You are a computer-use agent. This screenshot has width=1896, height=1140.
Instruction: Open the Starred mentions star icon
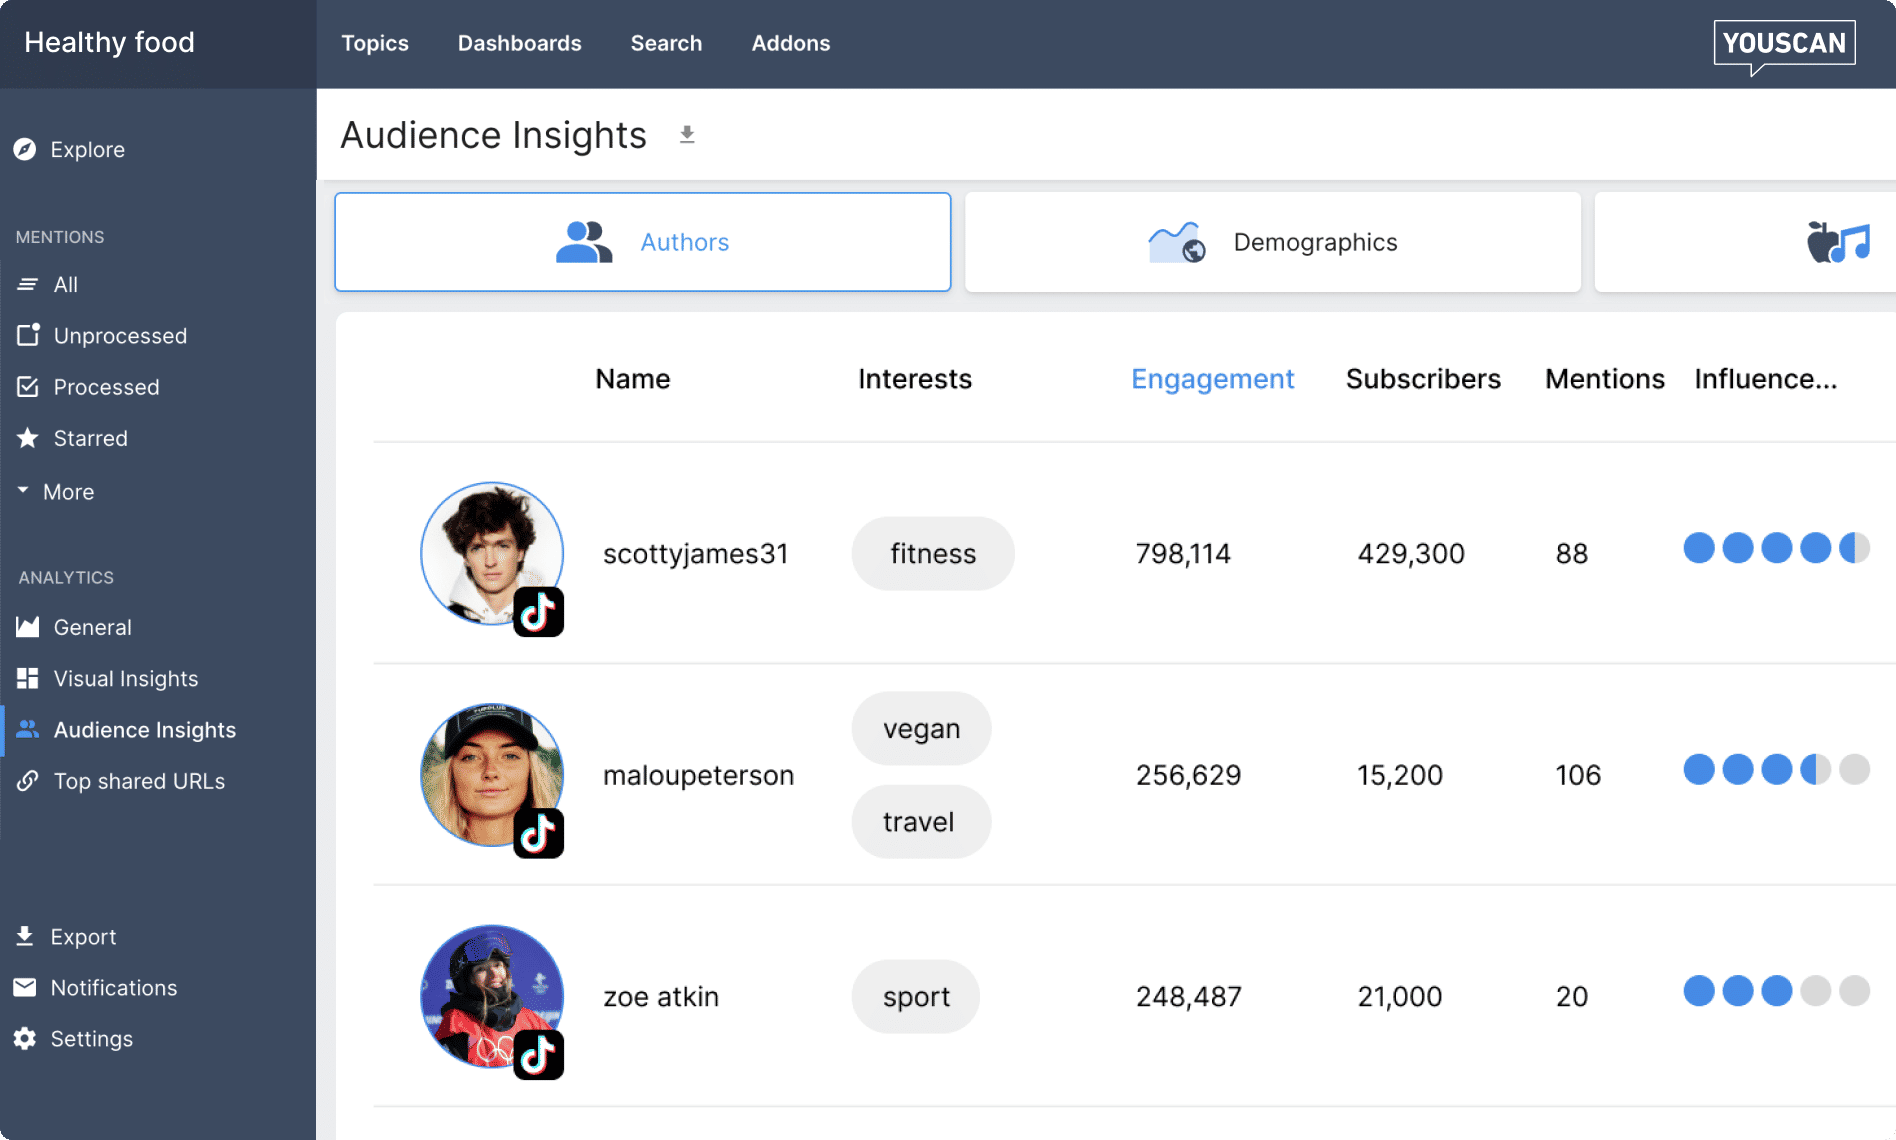coord(28,438)
